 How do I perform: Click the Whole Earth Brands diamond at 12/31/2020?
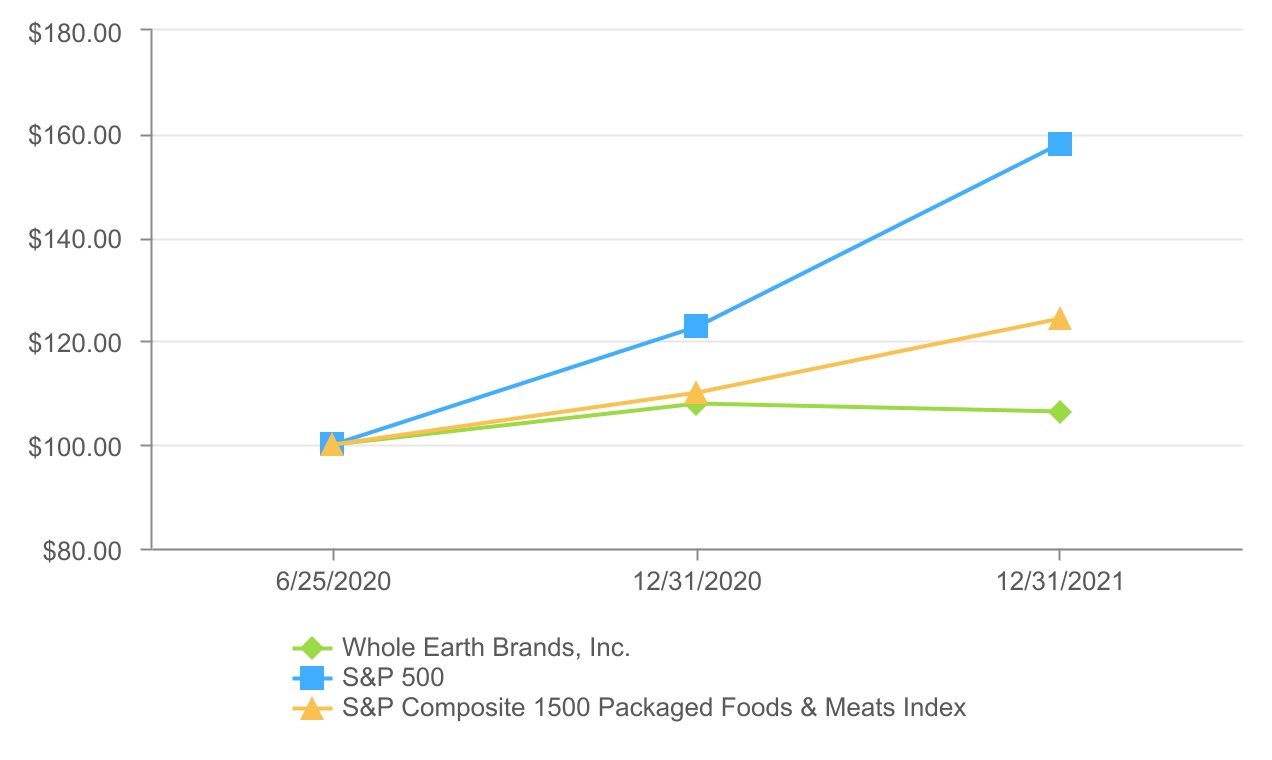696,404
